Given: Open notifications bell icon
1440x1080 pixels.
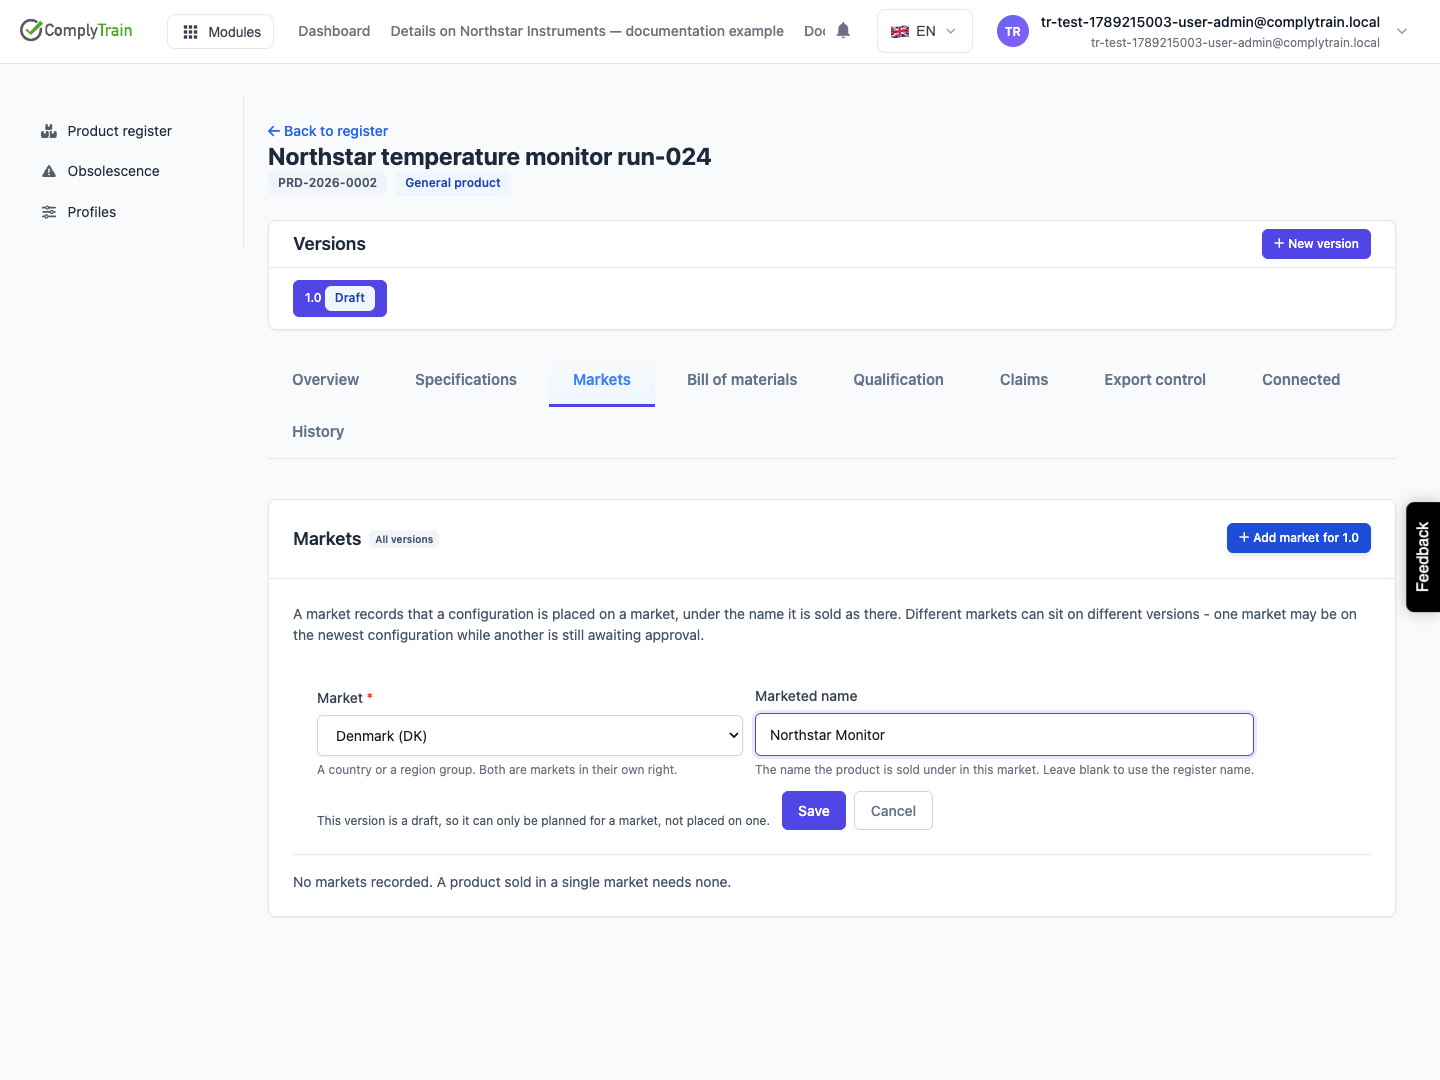Looking at the screenshot, I should click(x=843, y=31).
